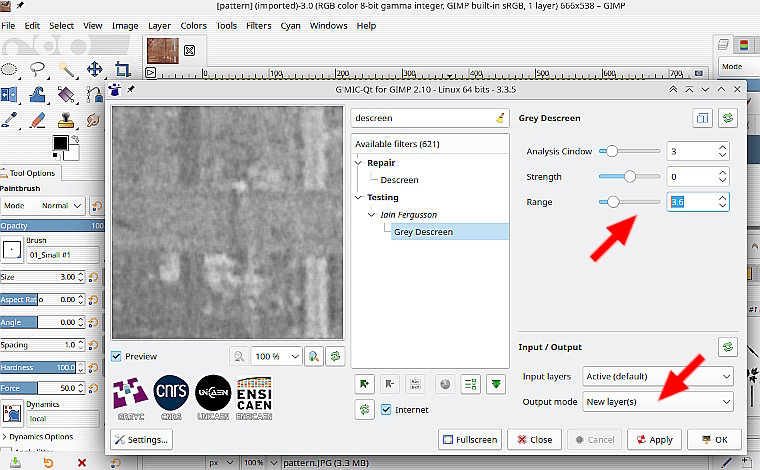
Task: Select the Move tool
Action: pos(95,69)
